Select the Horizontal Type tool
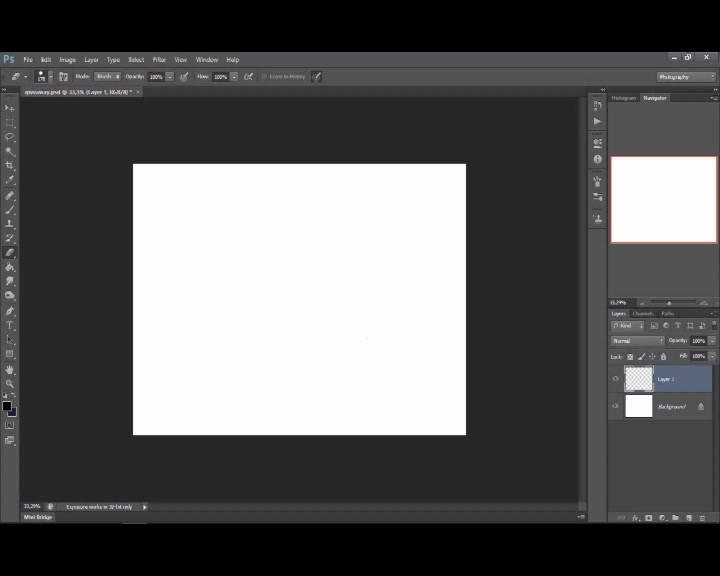 pos(9,325)
